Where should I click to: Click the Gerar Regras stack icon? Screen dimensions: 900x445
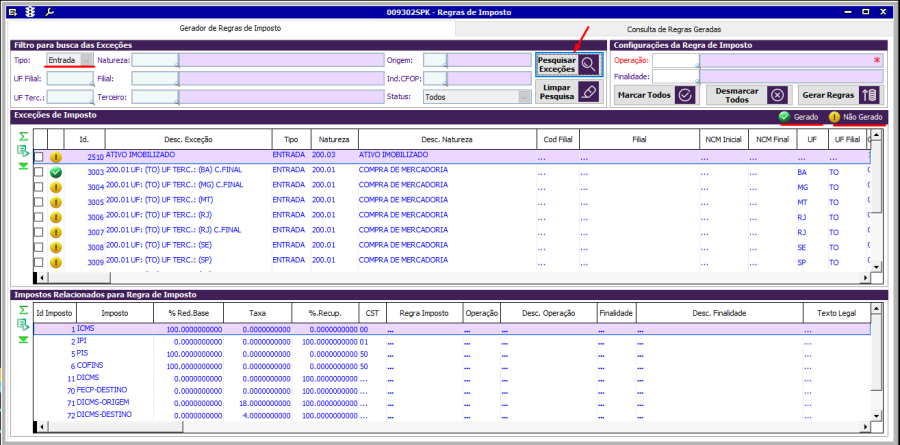[x=869, y=95]
